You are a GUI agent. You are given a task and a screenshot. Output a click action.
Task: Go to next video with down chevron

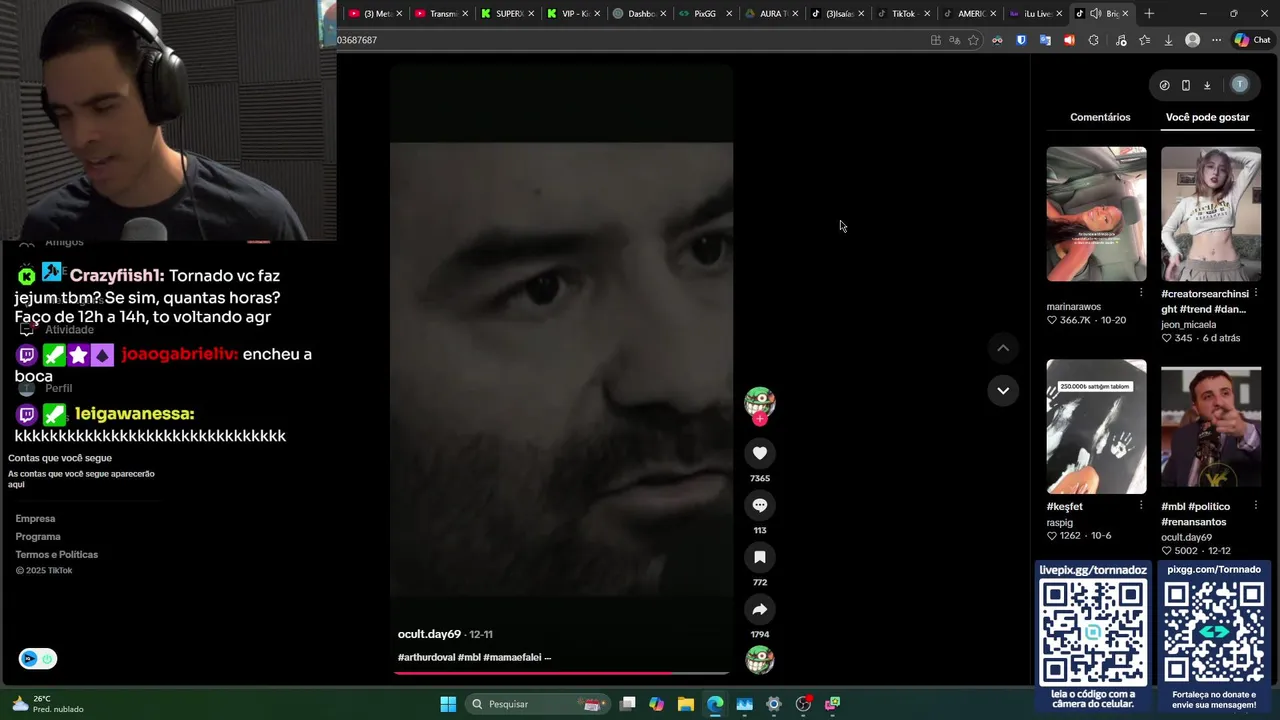click(1003, 390)
